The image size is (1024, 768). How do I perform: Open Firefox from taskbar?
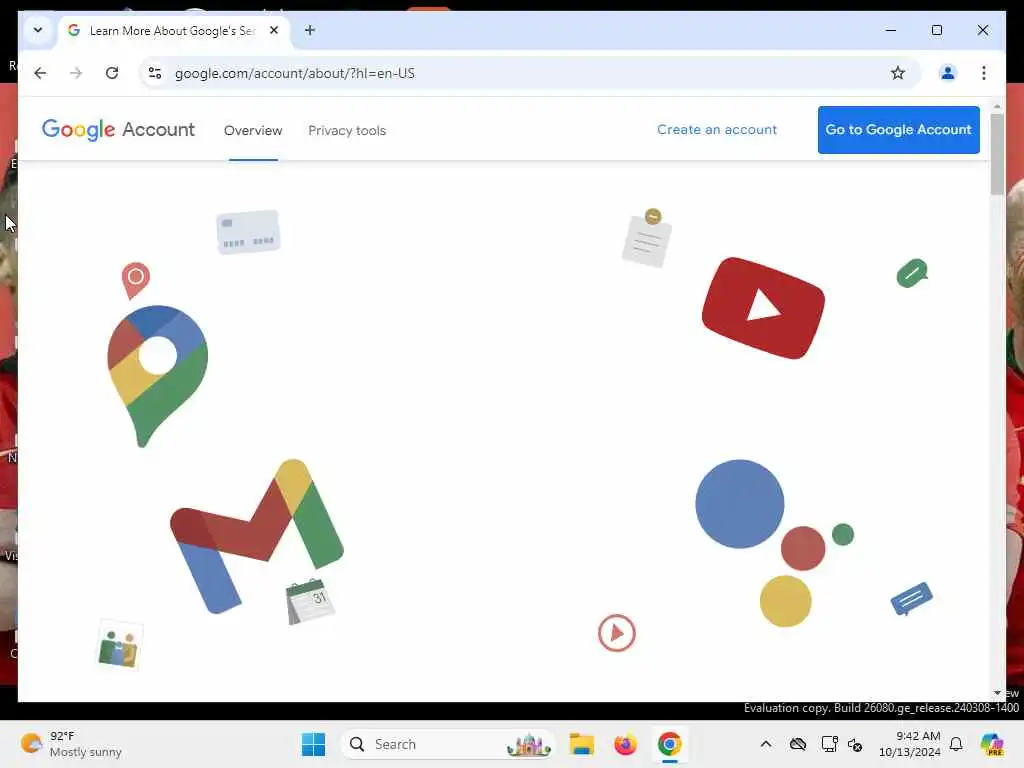click(625, 744)
